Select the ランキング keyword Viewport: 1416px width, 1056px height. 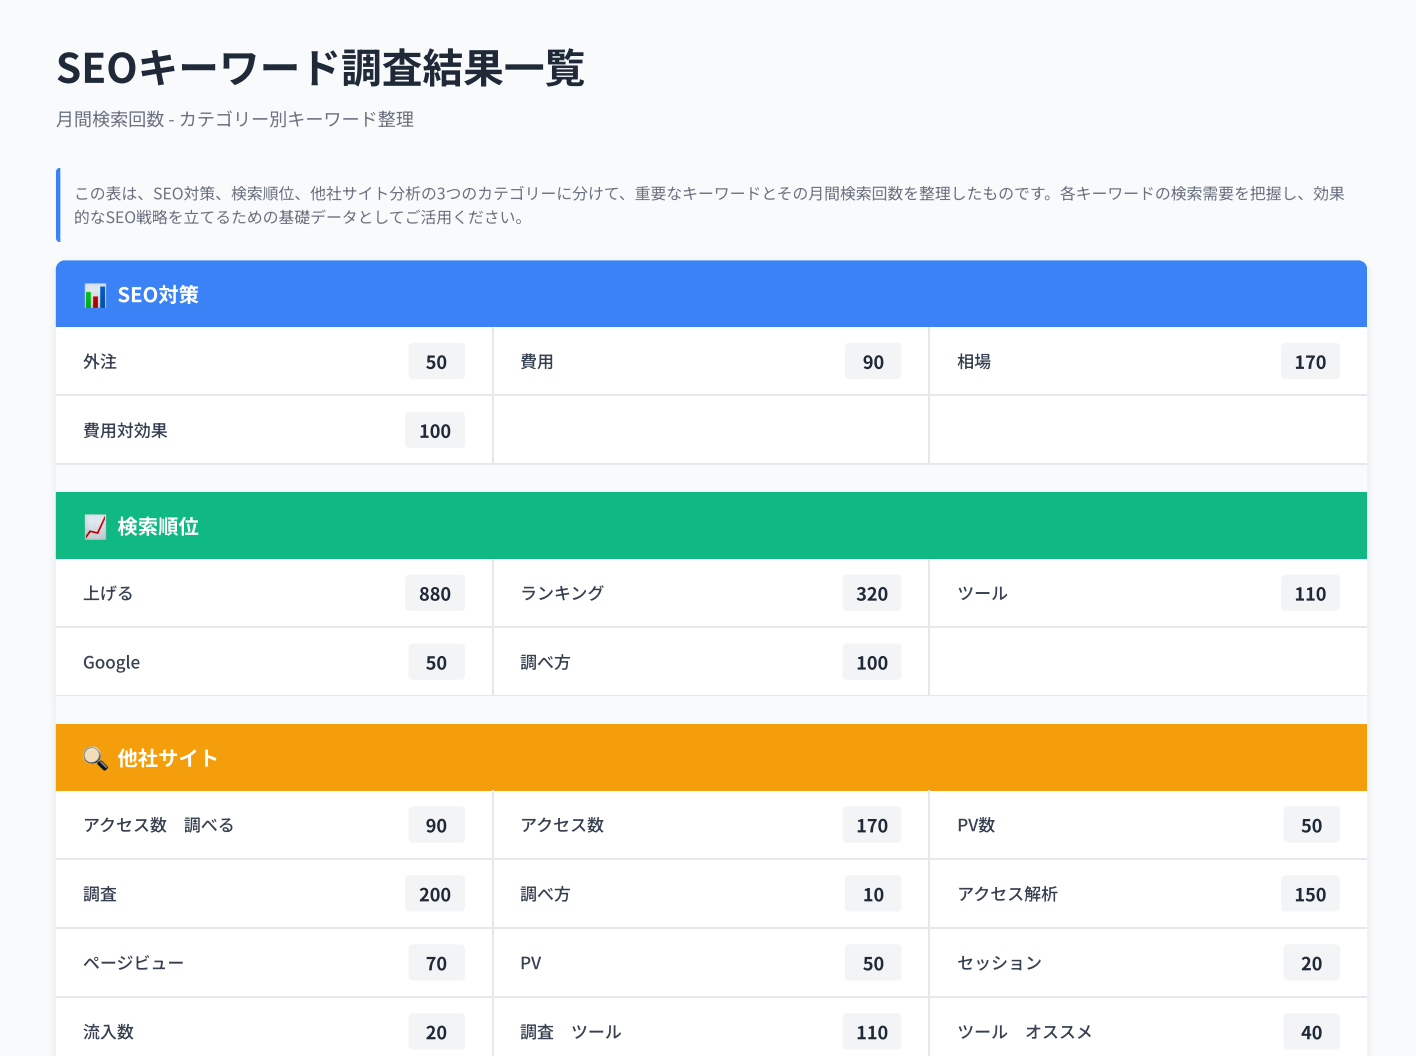[562, 594]
